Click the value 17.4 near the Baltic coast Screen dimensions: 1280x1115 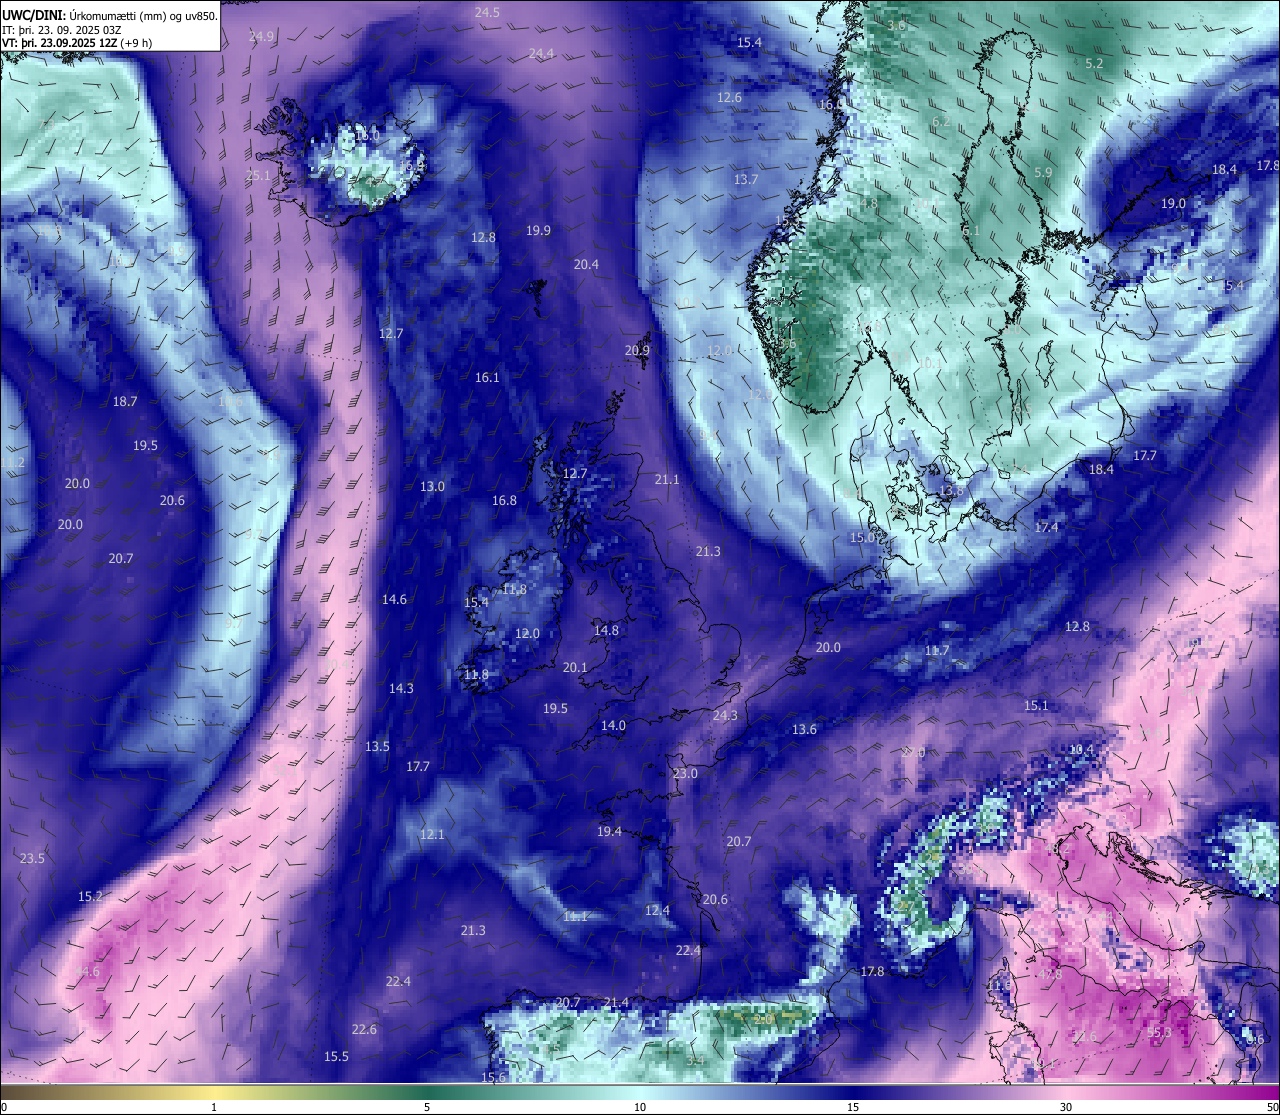[1046, 526]
